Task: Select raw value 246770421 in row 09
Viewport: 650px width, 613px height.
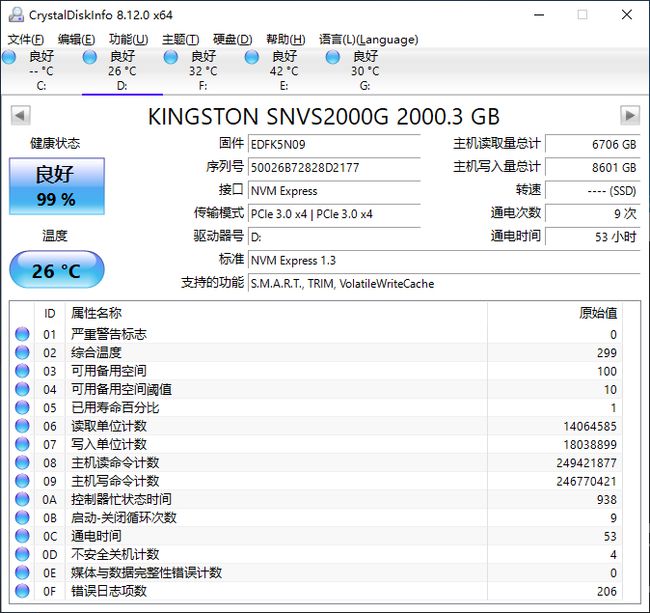Action: point(586,481)
